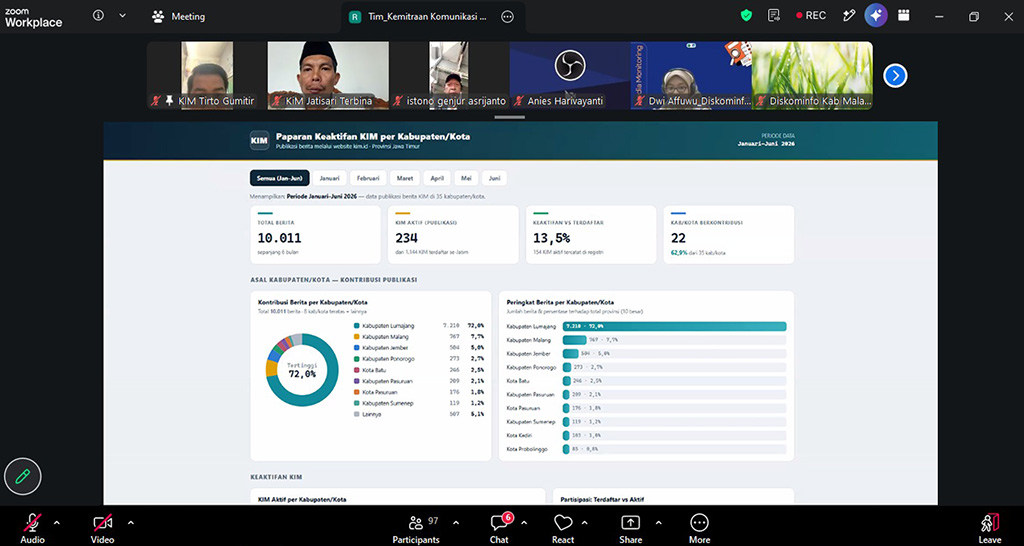Expand the Participants options caret

tap(456, 522)
